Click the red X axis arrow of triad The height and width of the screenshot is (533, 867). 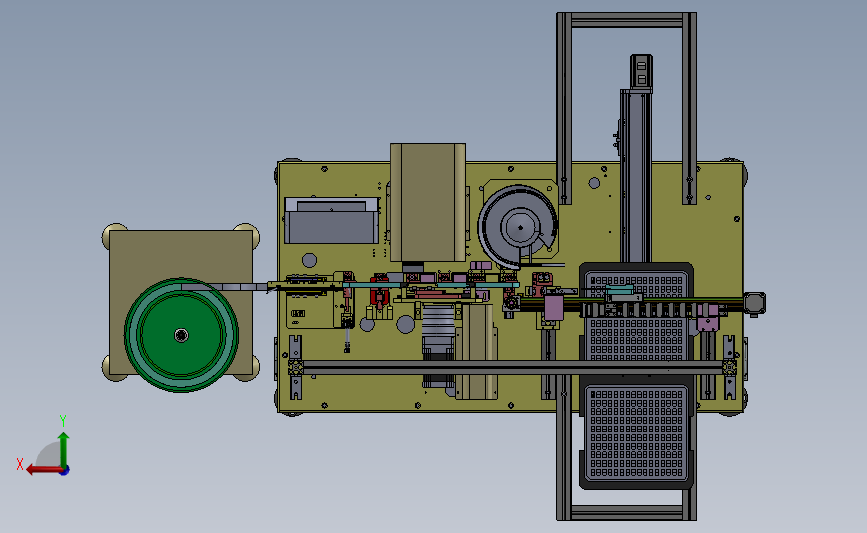(43, 470)
